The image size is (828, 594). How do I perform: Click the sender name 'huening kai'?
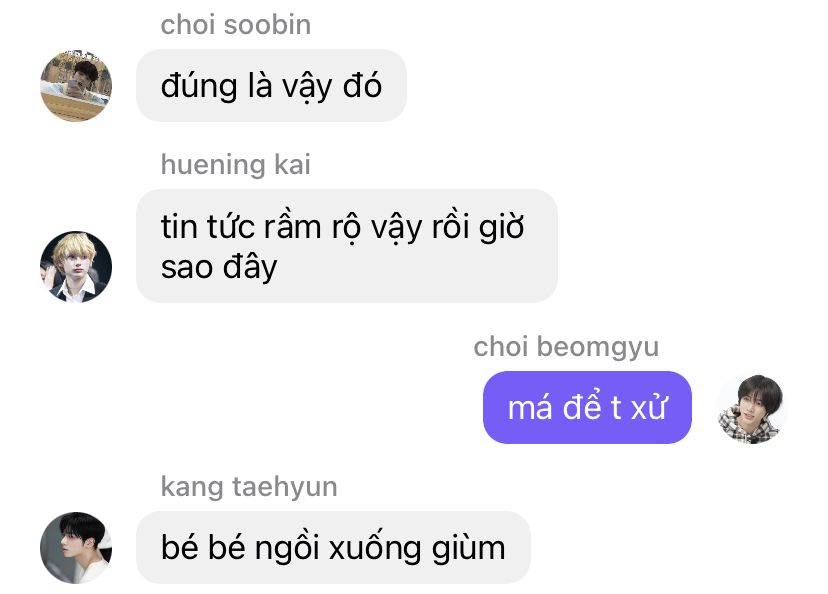point(236,165)
